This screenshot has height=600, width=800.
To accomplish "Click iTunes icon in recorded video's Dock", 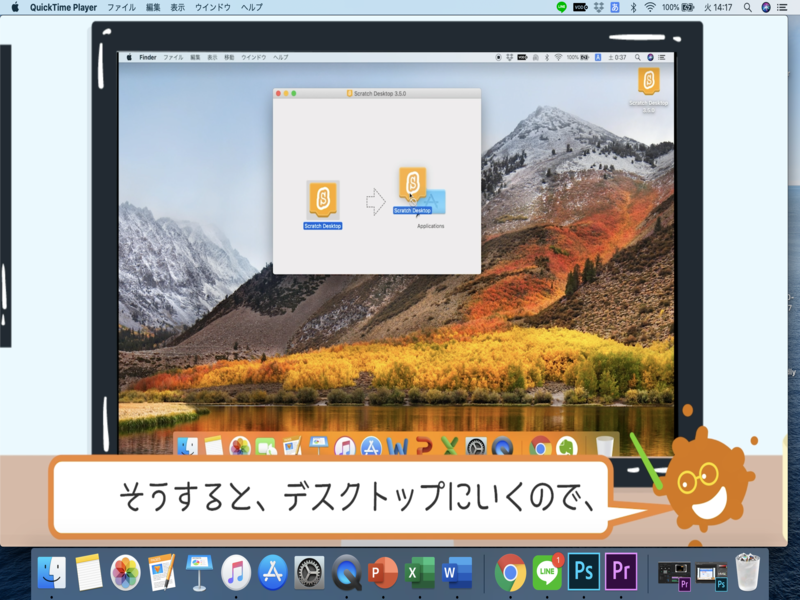I will [345, 446].
